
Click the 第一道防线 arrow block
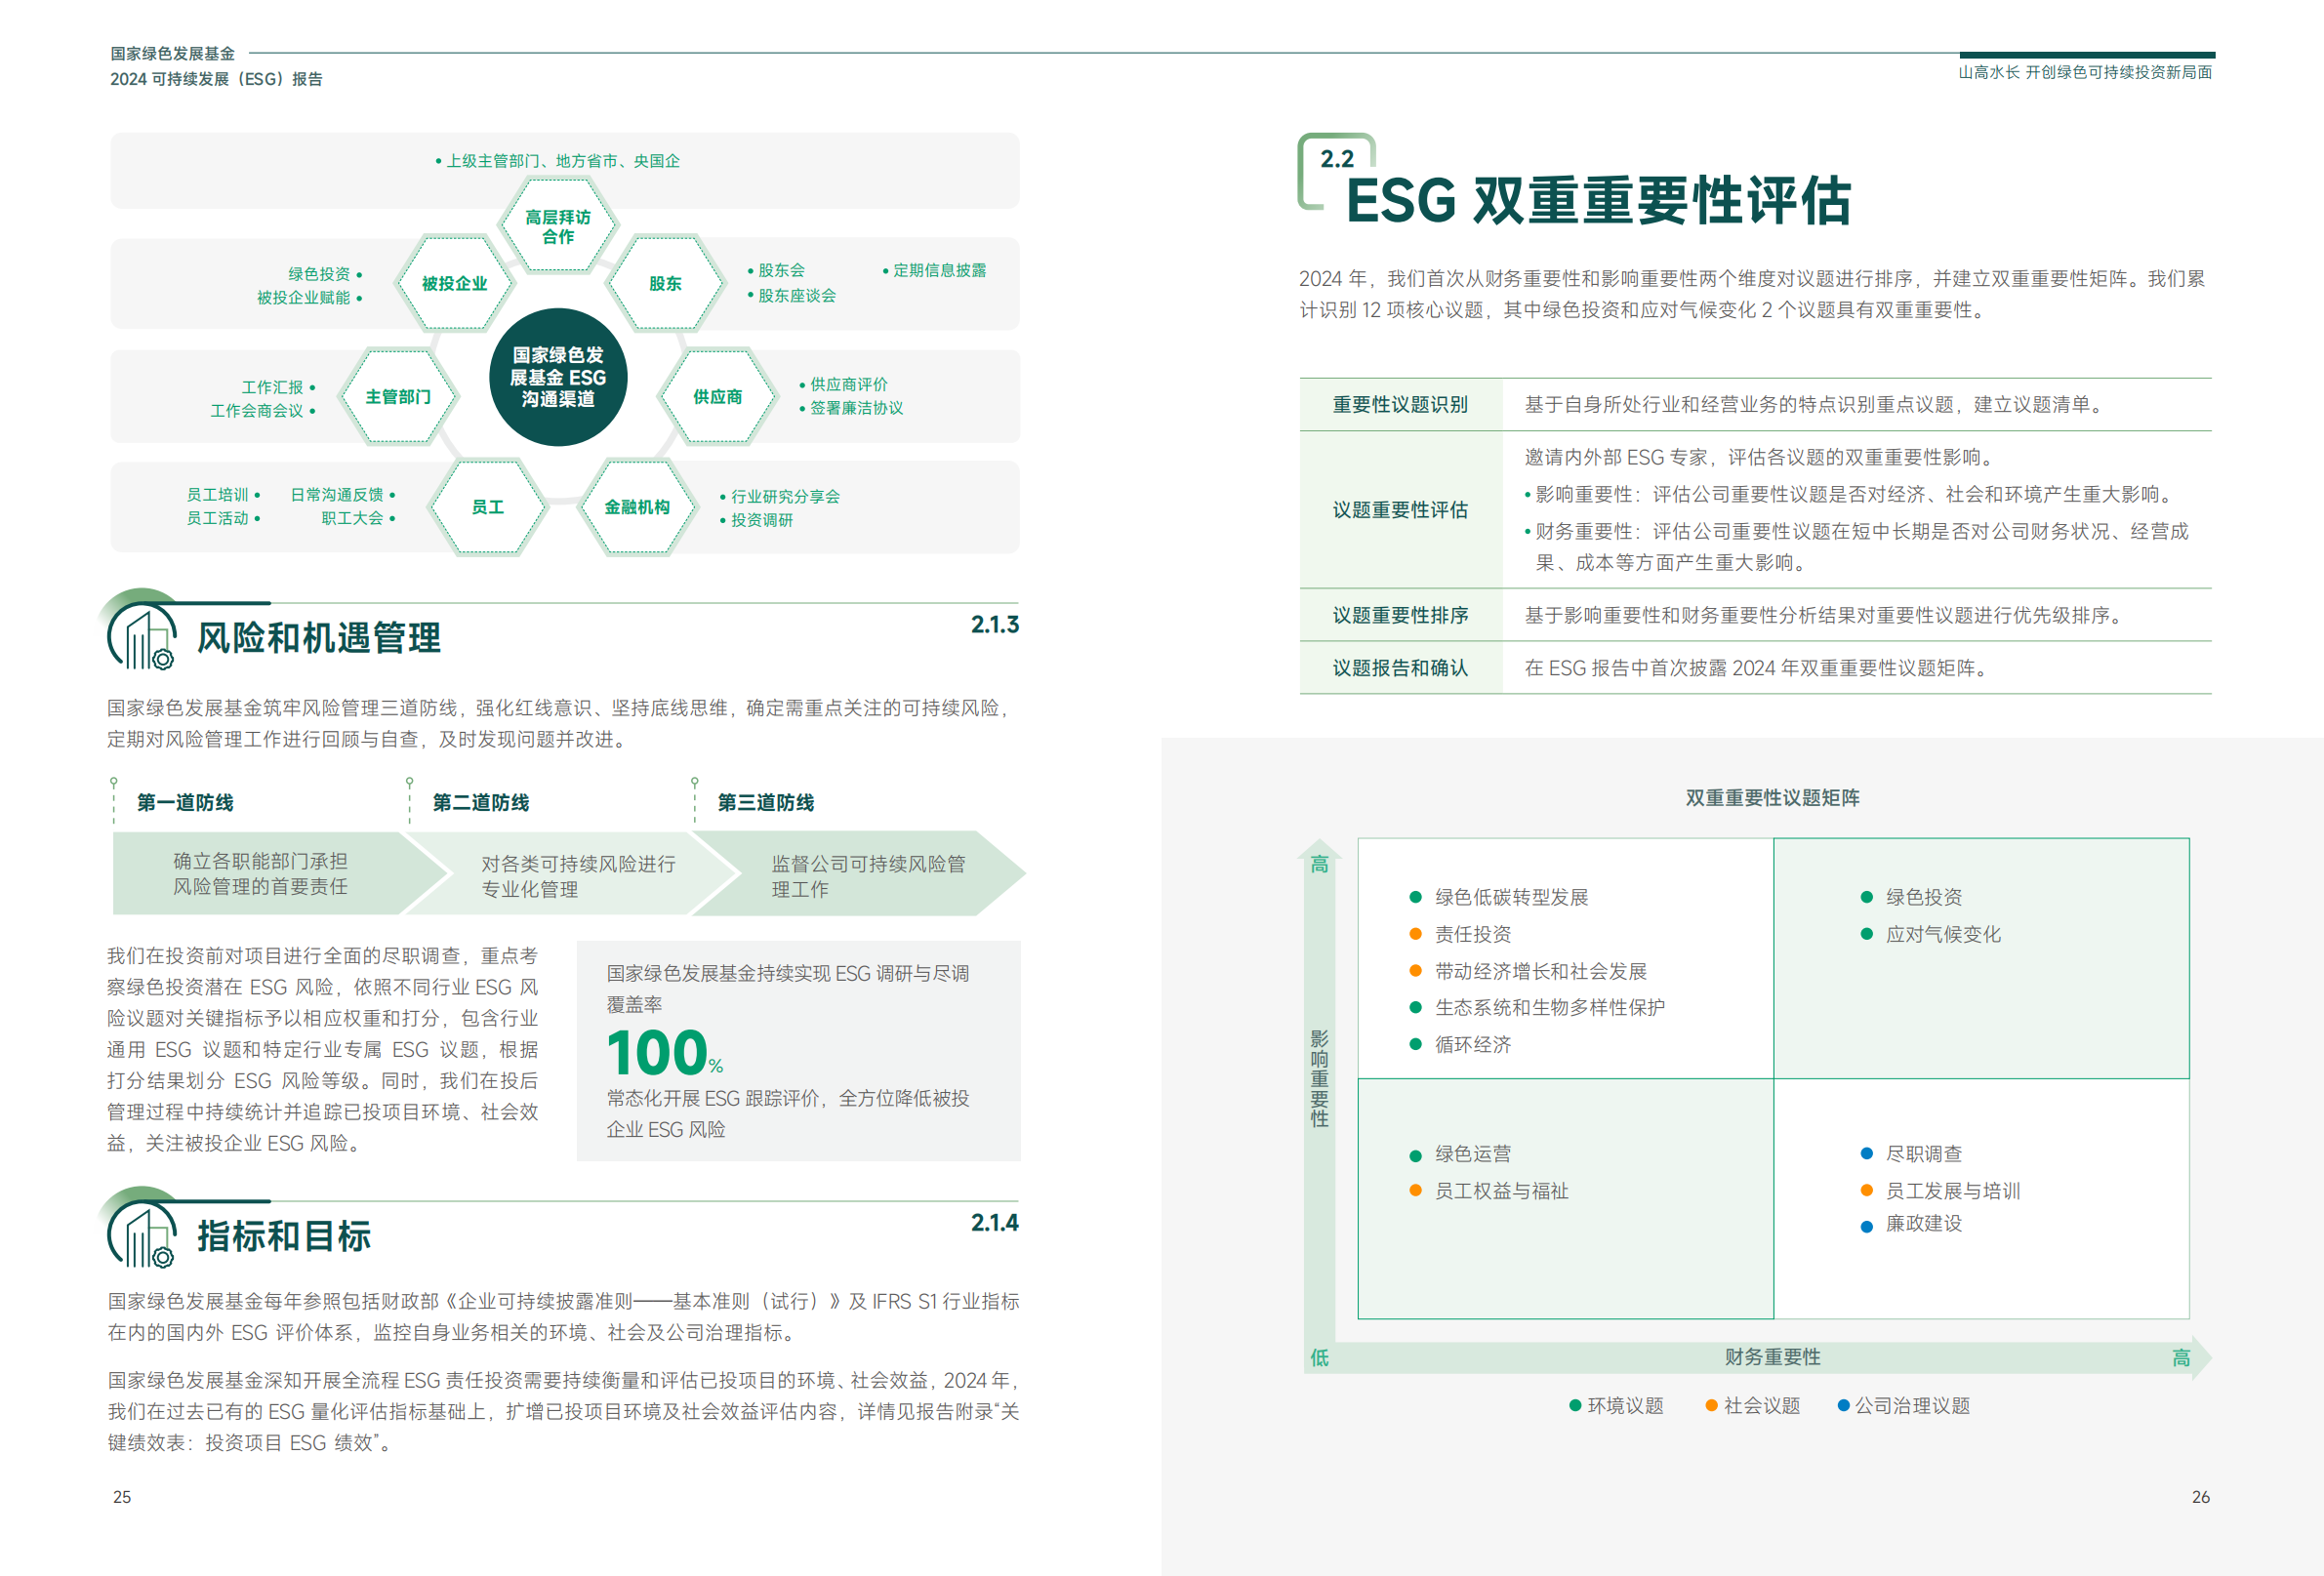tap(262, 874)
